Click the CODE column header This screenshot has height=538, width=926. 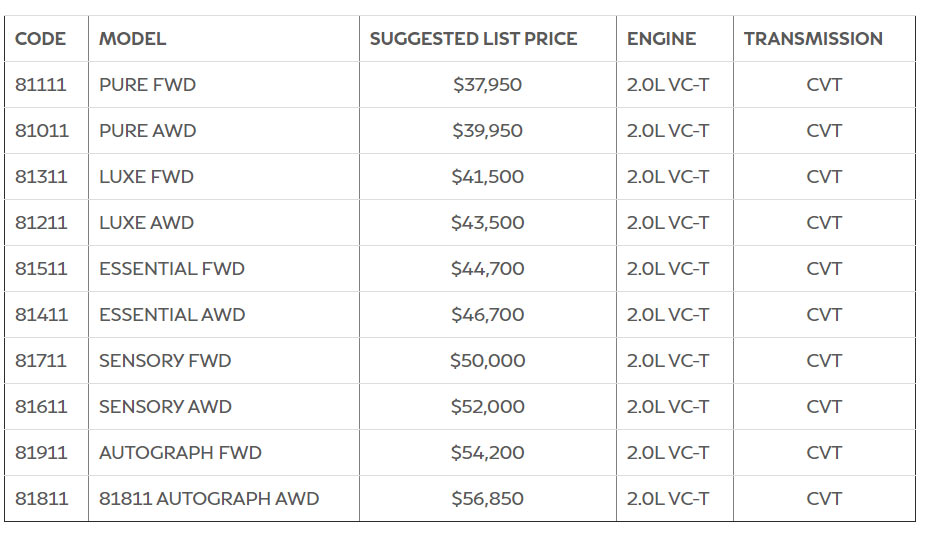(x=41, y=39)
